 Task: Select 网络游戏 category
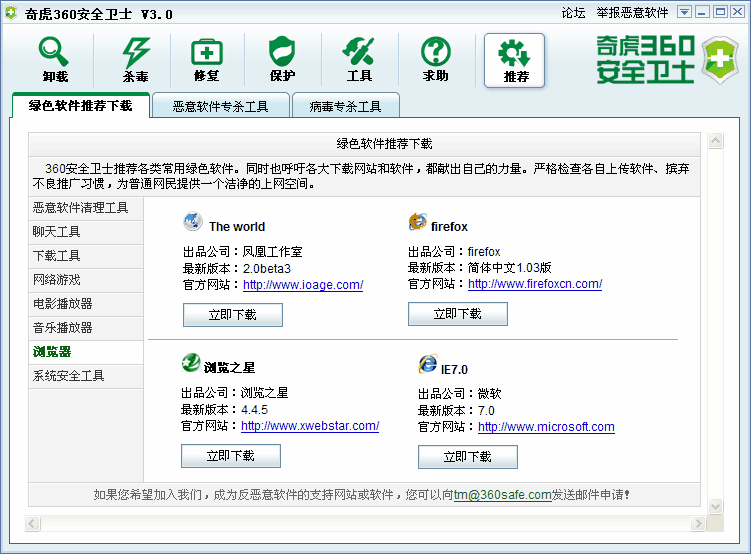pyautogui.click(x=86, y=280)
